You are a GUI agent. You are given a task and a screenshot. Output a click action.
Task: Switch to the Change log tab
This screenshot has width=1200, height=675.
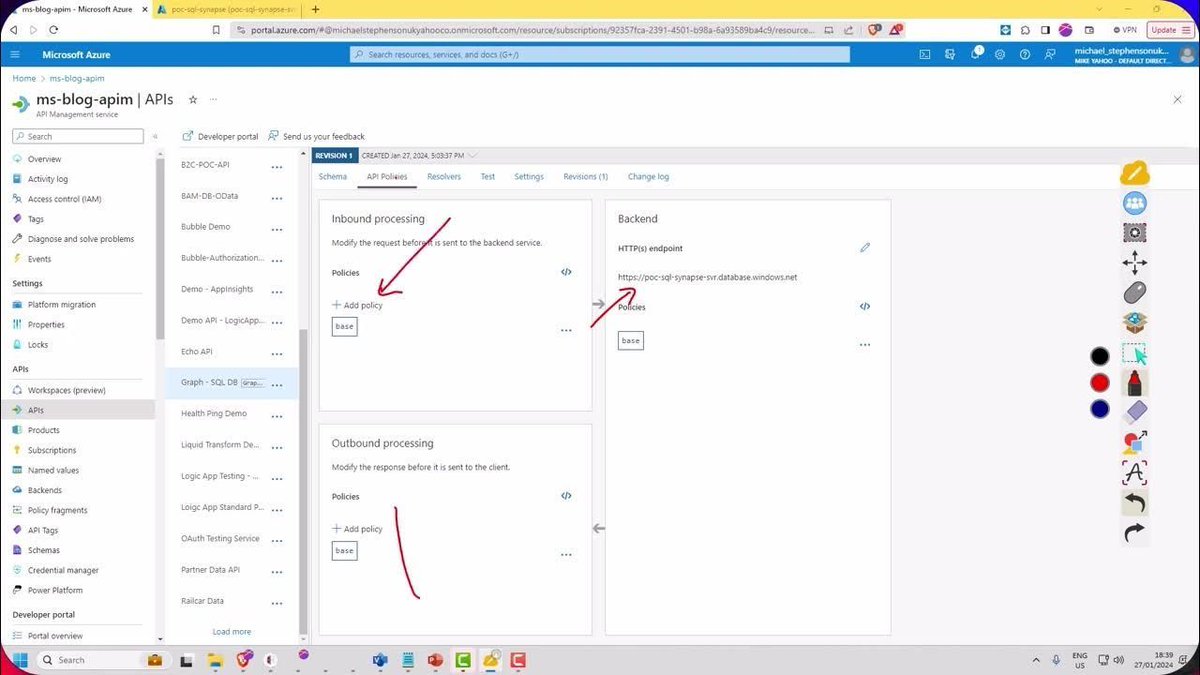649,176
